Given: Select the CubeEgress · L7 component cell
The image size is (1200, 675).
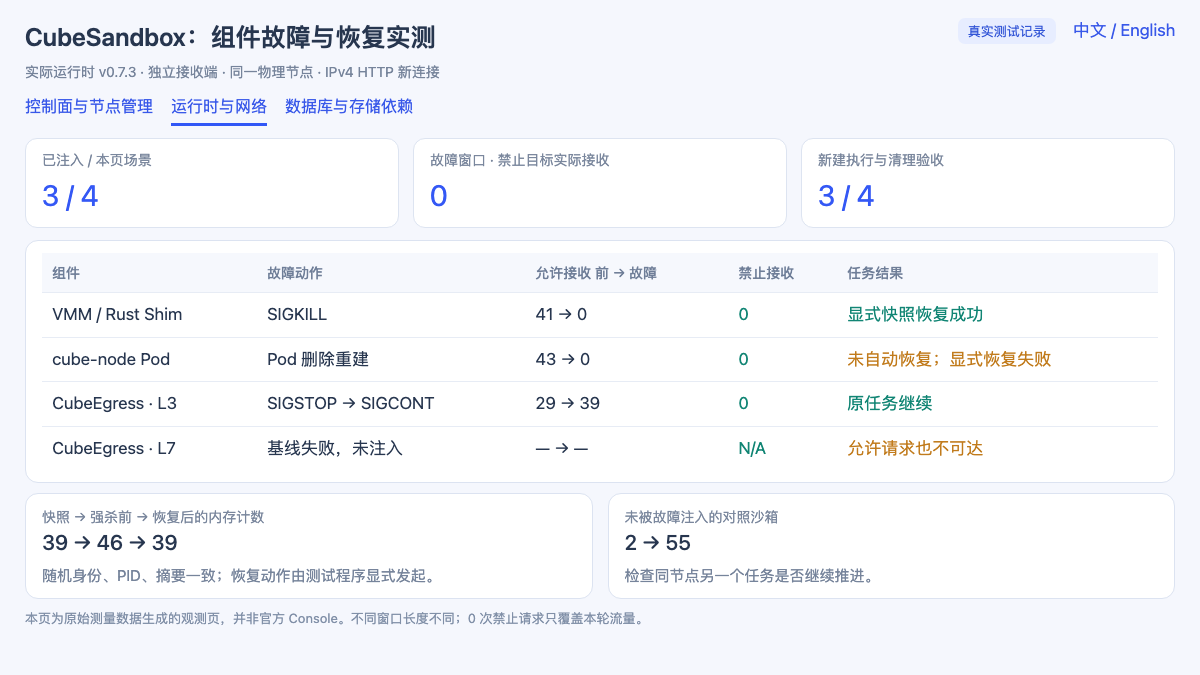Looking at the screenshot, I should [x=114, y=448].
